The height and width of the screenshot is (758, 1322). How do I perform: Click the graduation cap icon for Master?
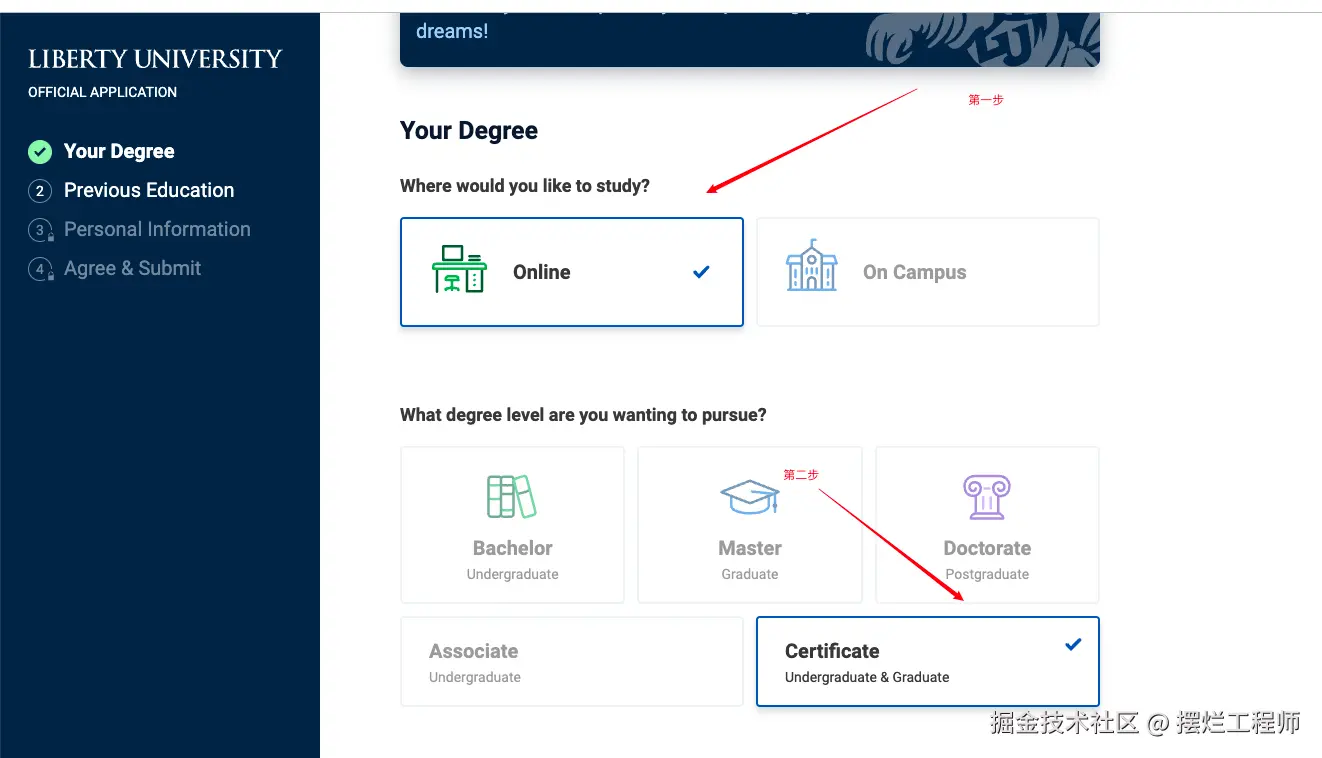click(x=750, y=496)
